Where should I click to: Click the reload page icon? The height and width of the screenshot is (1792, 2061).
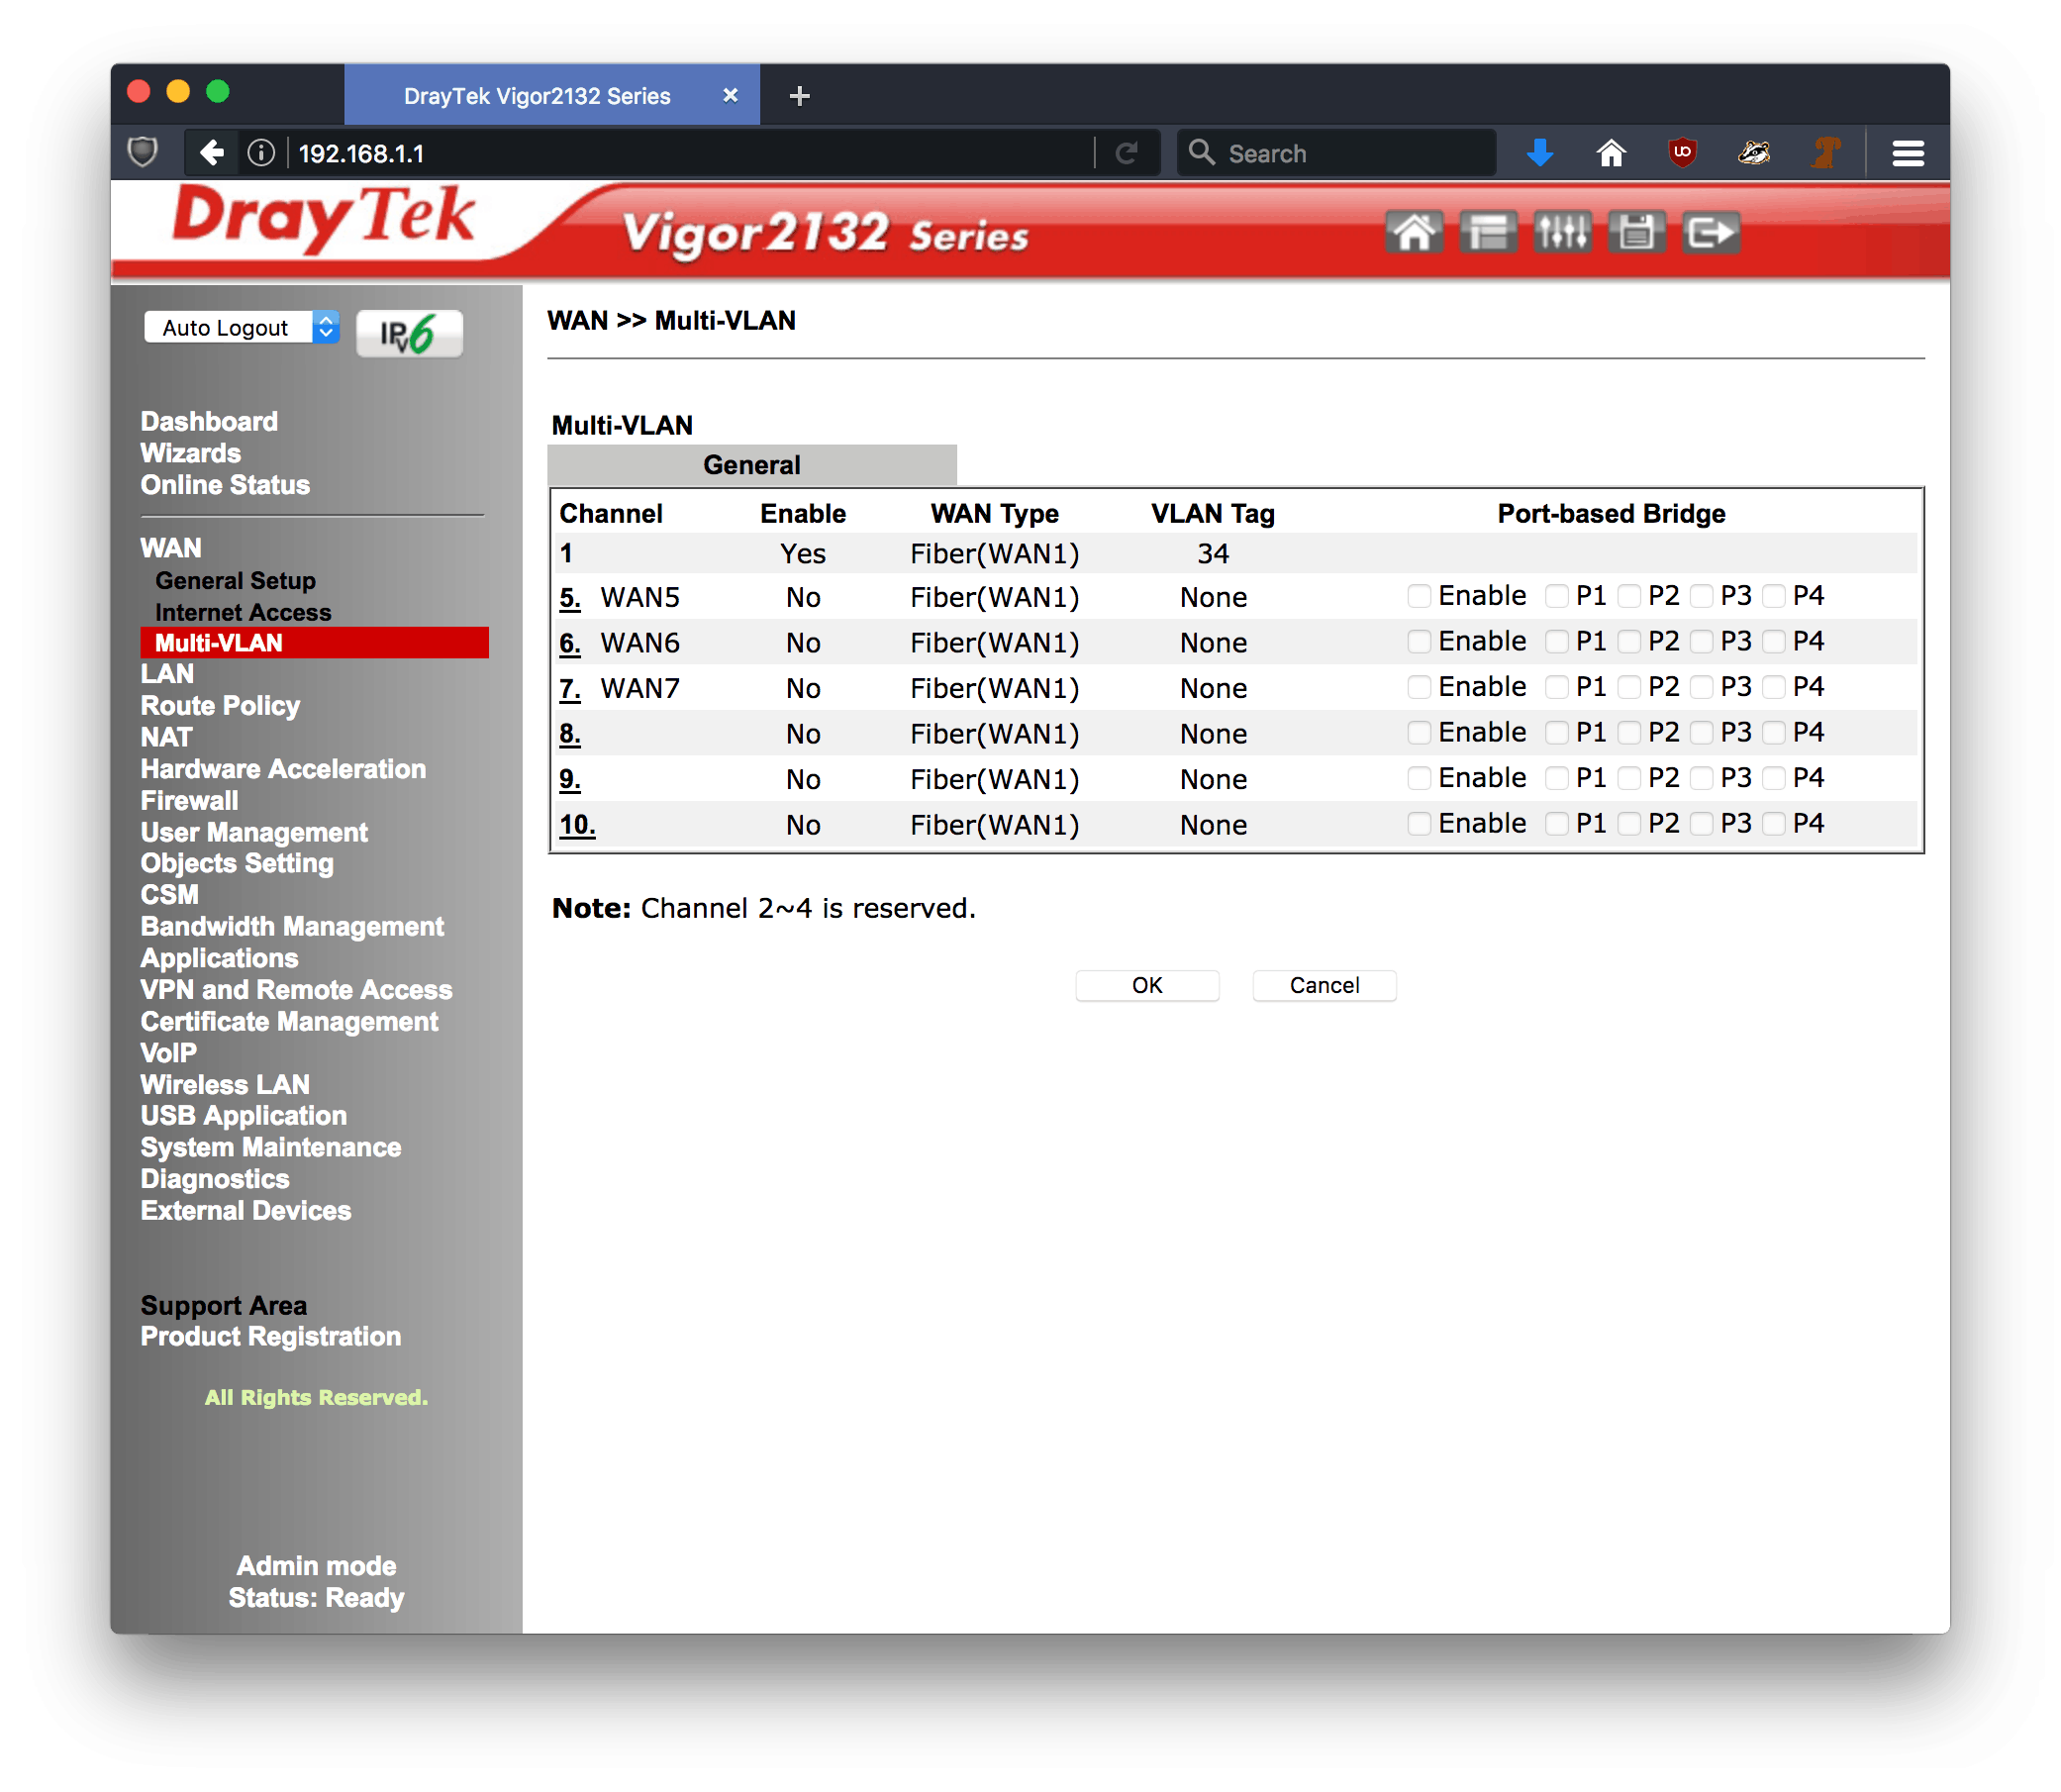click(1127, 153)
